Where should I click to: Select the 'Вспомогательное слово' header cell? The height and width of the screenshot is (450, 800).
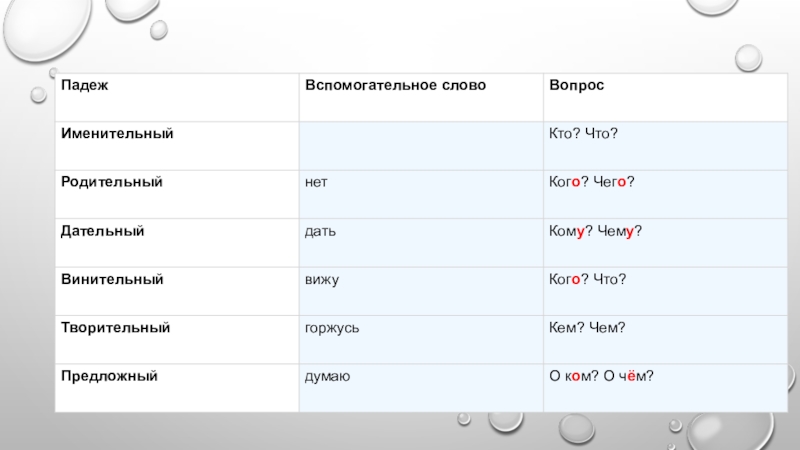point(395,85)
